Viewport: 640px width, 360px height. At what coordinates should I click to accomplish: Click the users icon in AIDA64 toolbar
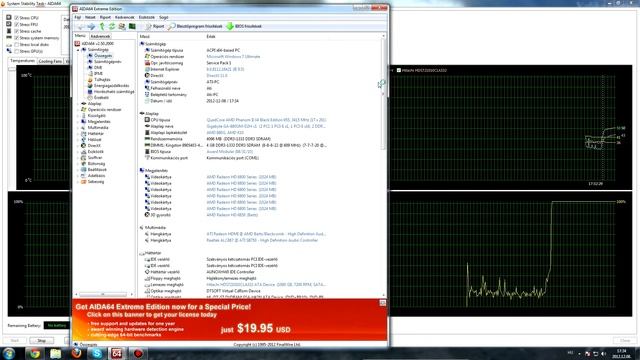tap(122, 27)
